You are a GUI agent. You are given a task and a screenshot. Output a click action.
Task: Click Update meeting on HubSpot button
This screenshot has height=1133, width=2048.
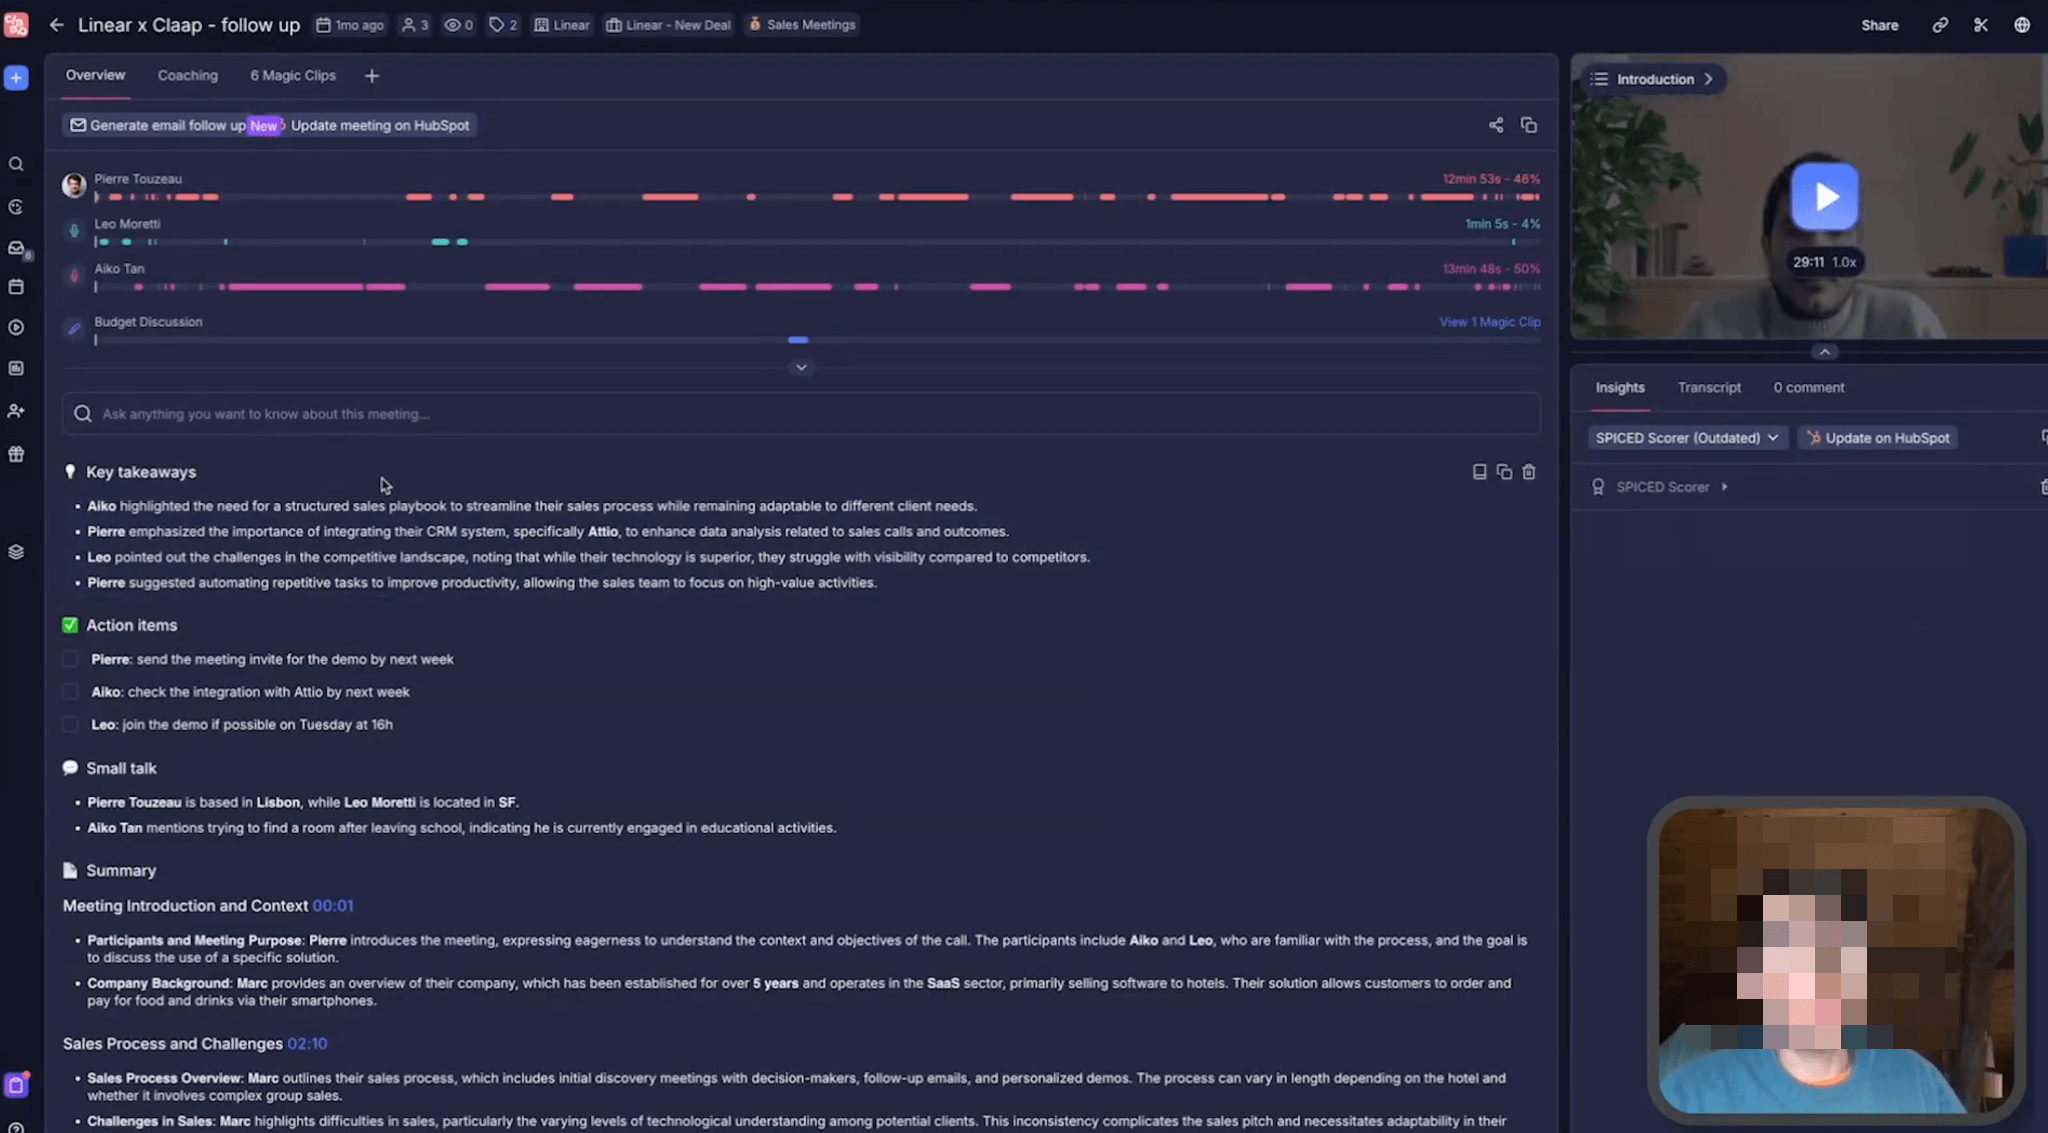[x=380, y=125]
